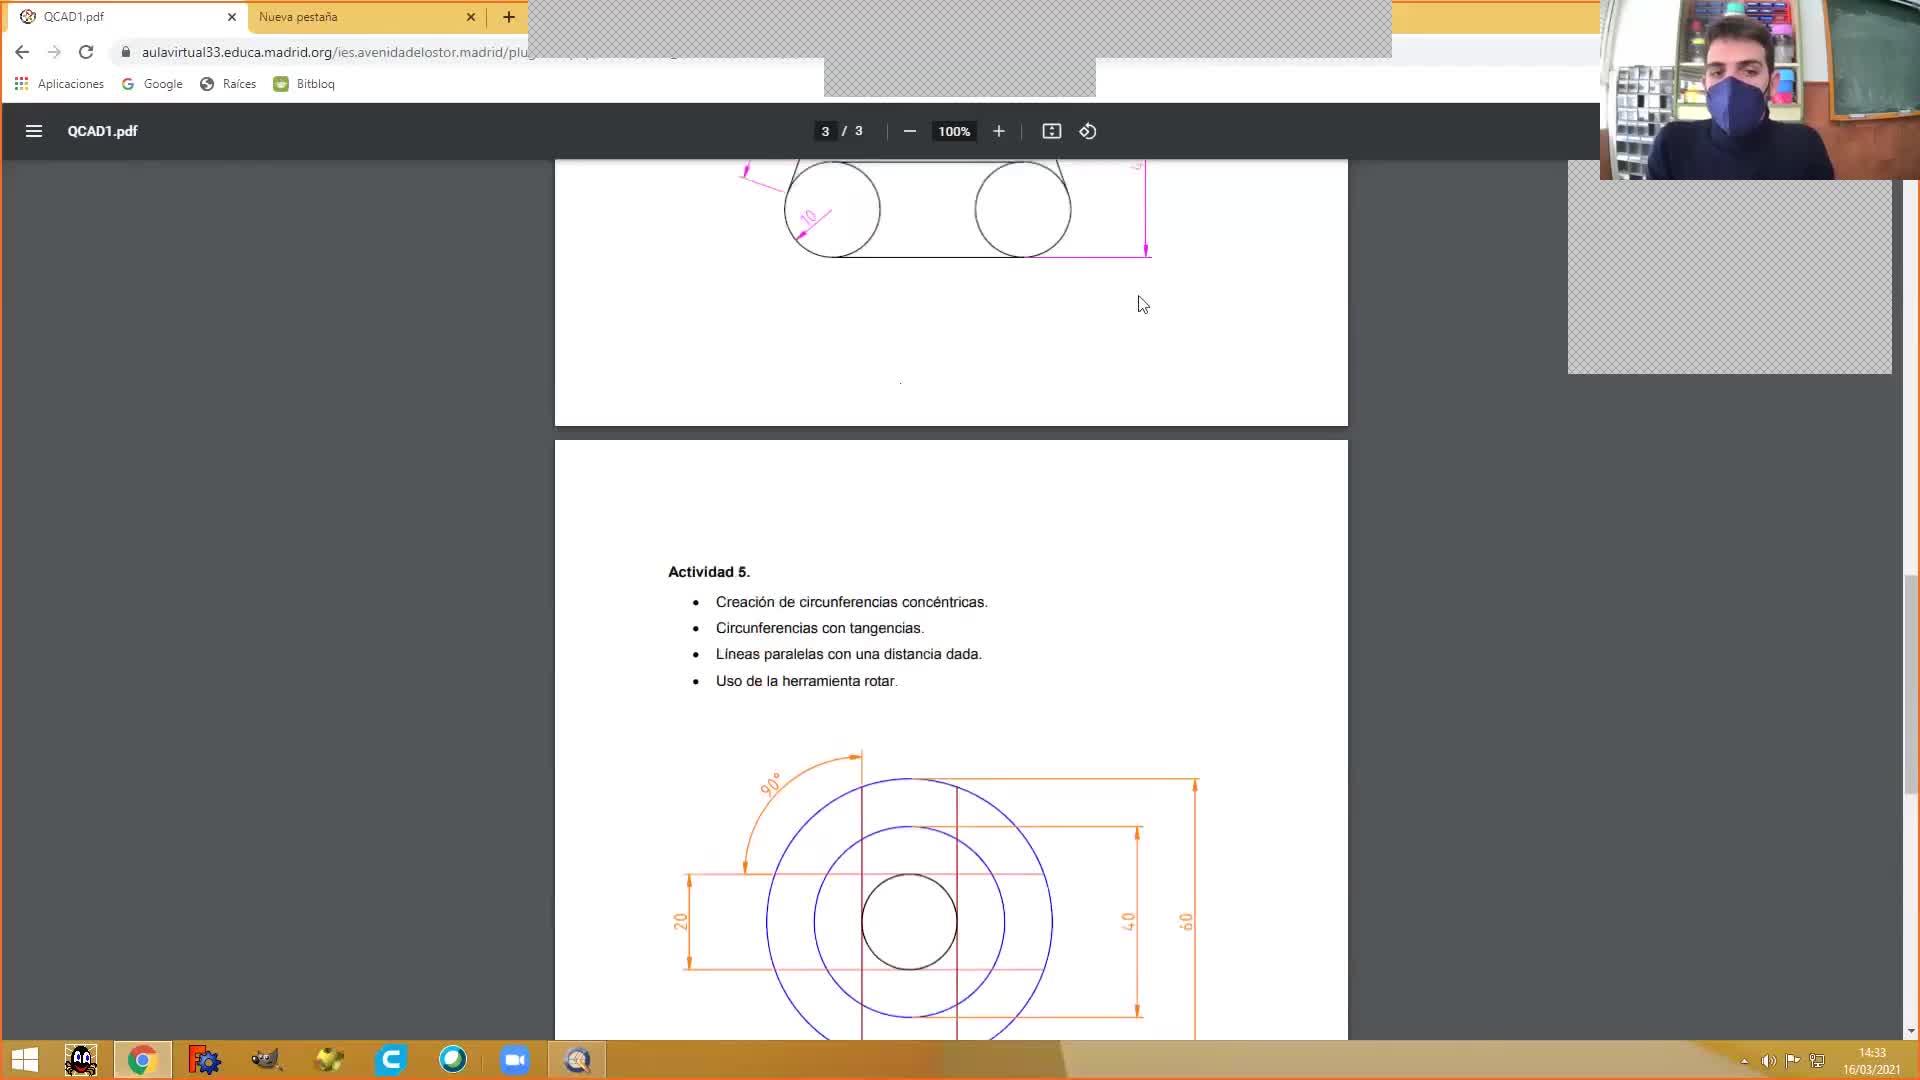
Task: Open the Aplicaciones apps shortcut
Action: point(59,84)
